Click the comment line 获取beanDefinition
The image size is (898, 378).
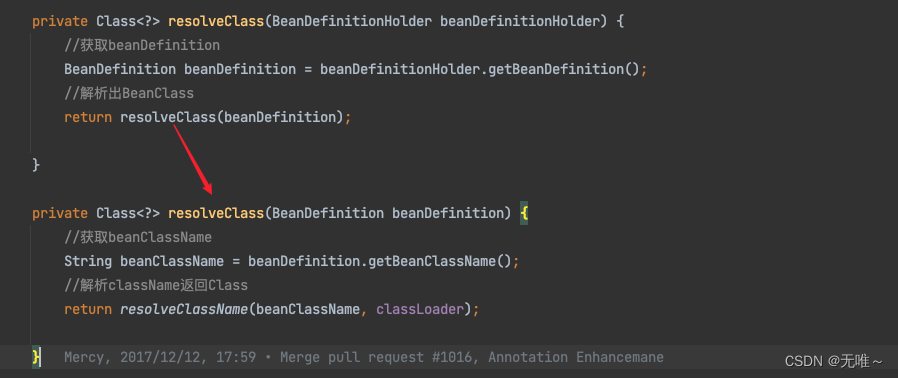[x=142, y=45]
